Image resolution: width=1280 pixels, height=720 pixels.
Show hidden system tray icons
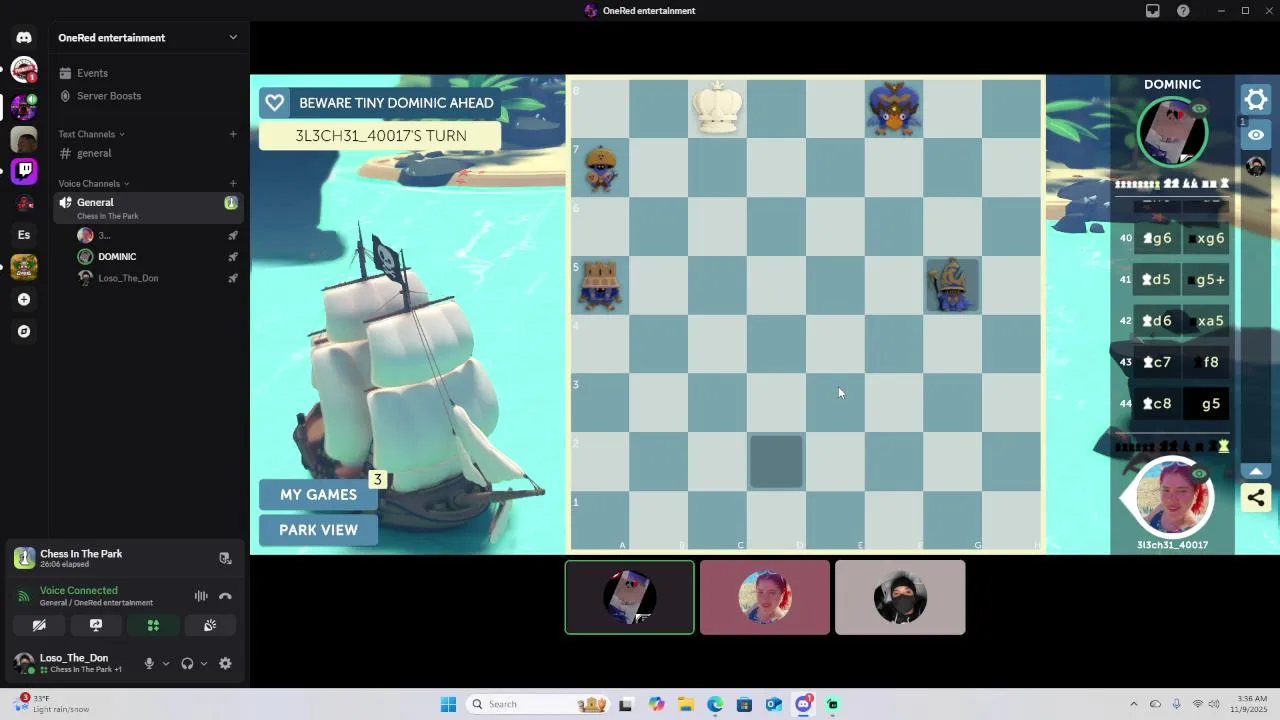(1133, 704)
